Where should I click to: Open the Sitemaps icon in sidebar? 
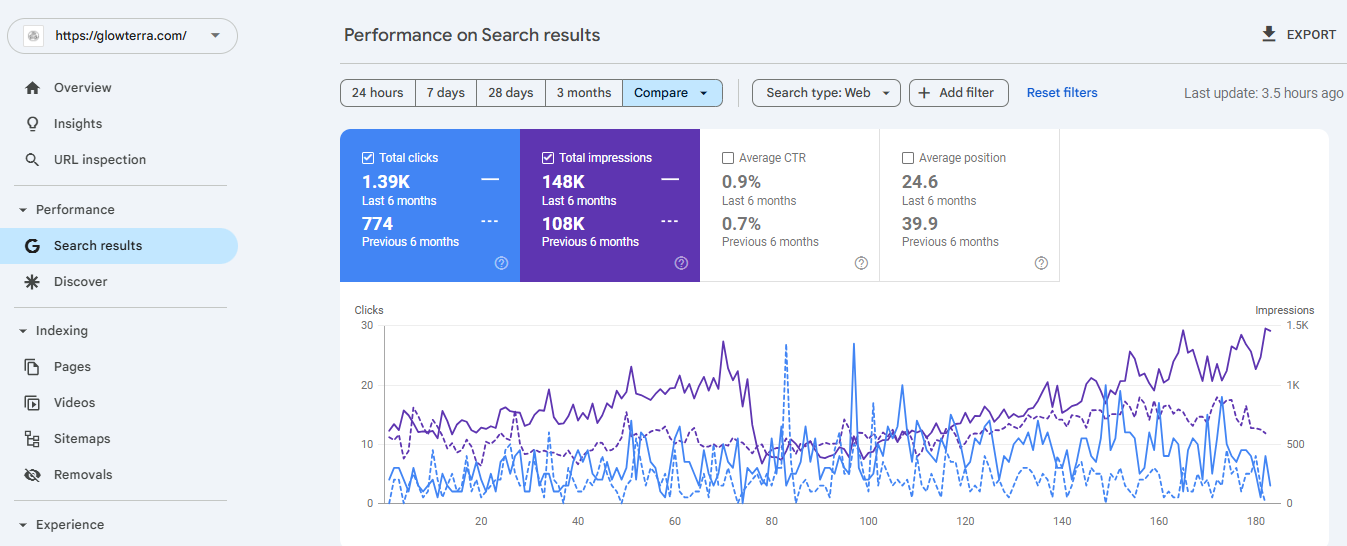coord(33,439)
